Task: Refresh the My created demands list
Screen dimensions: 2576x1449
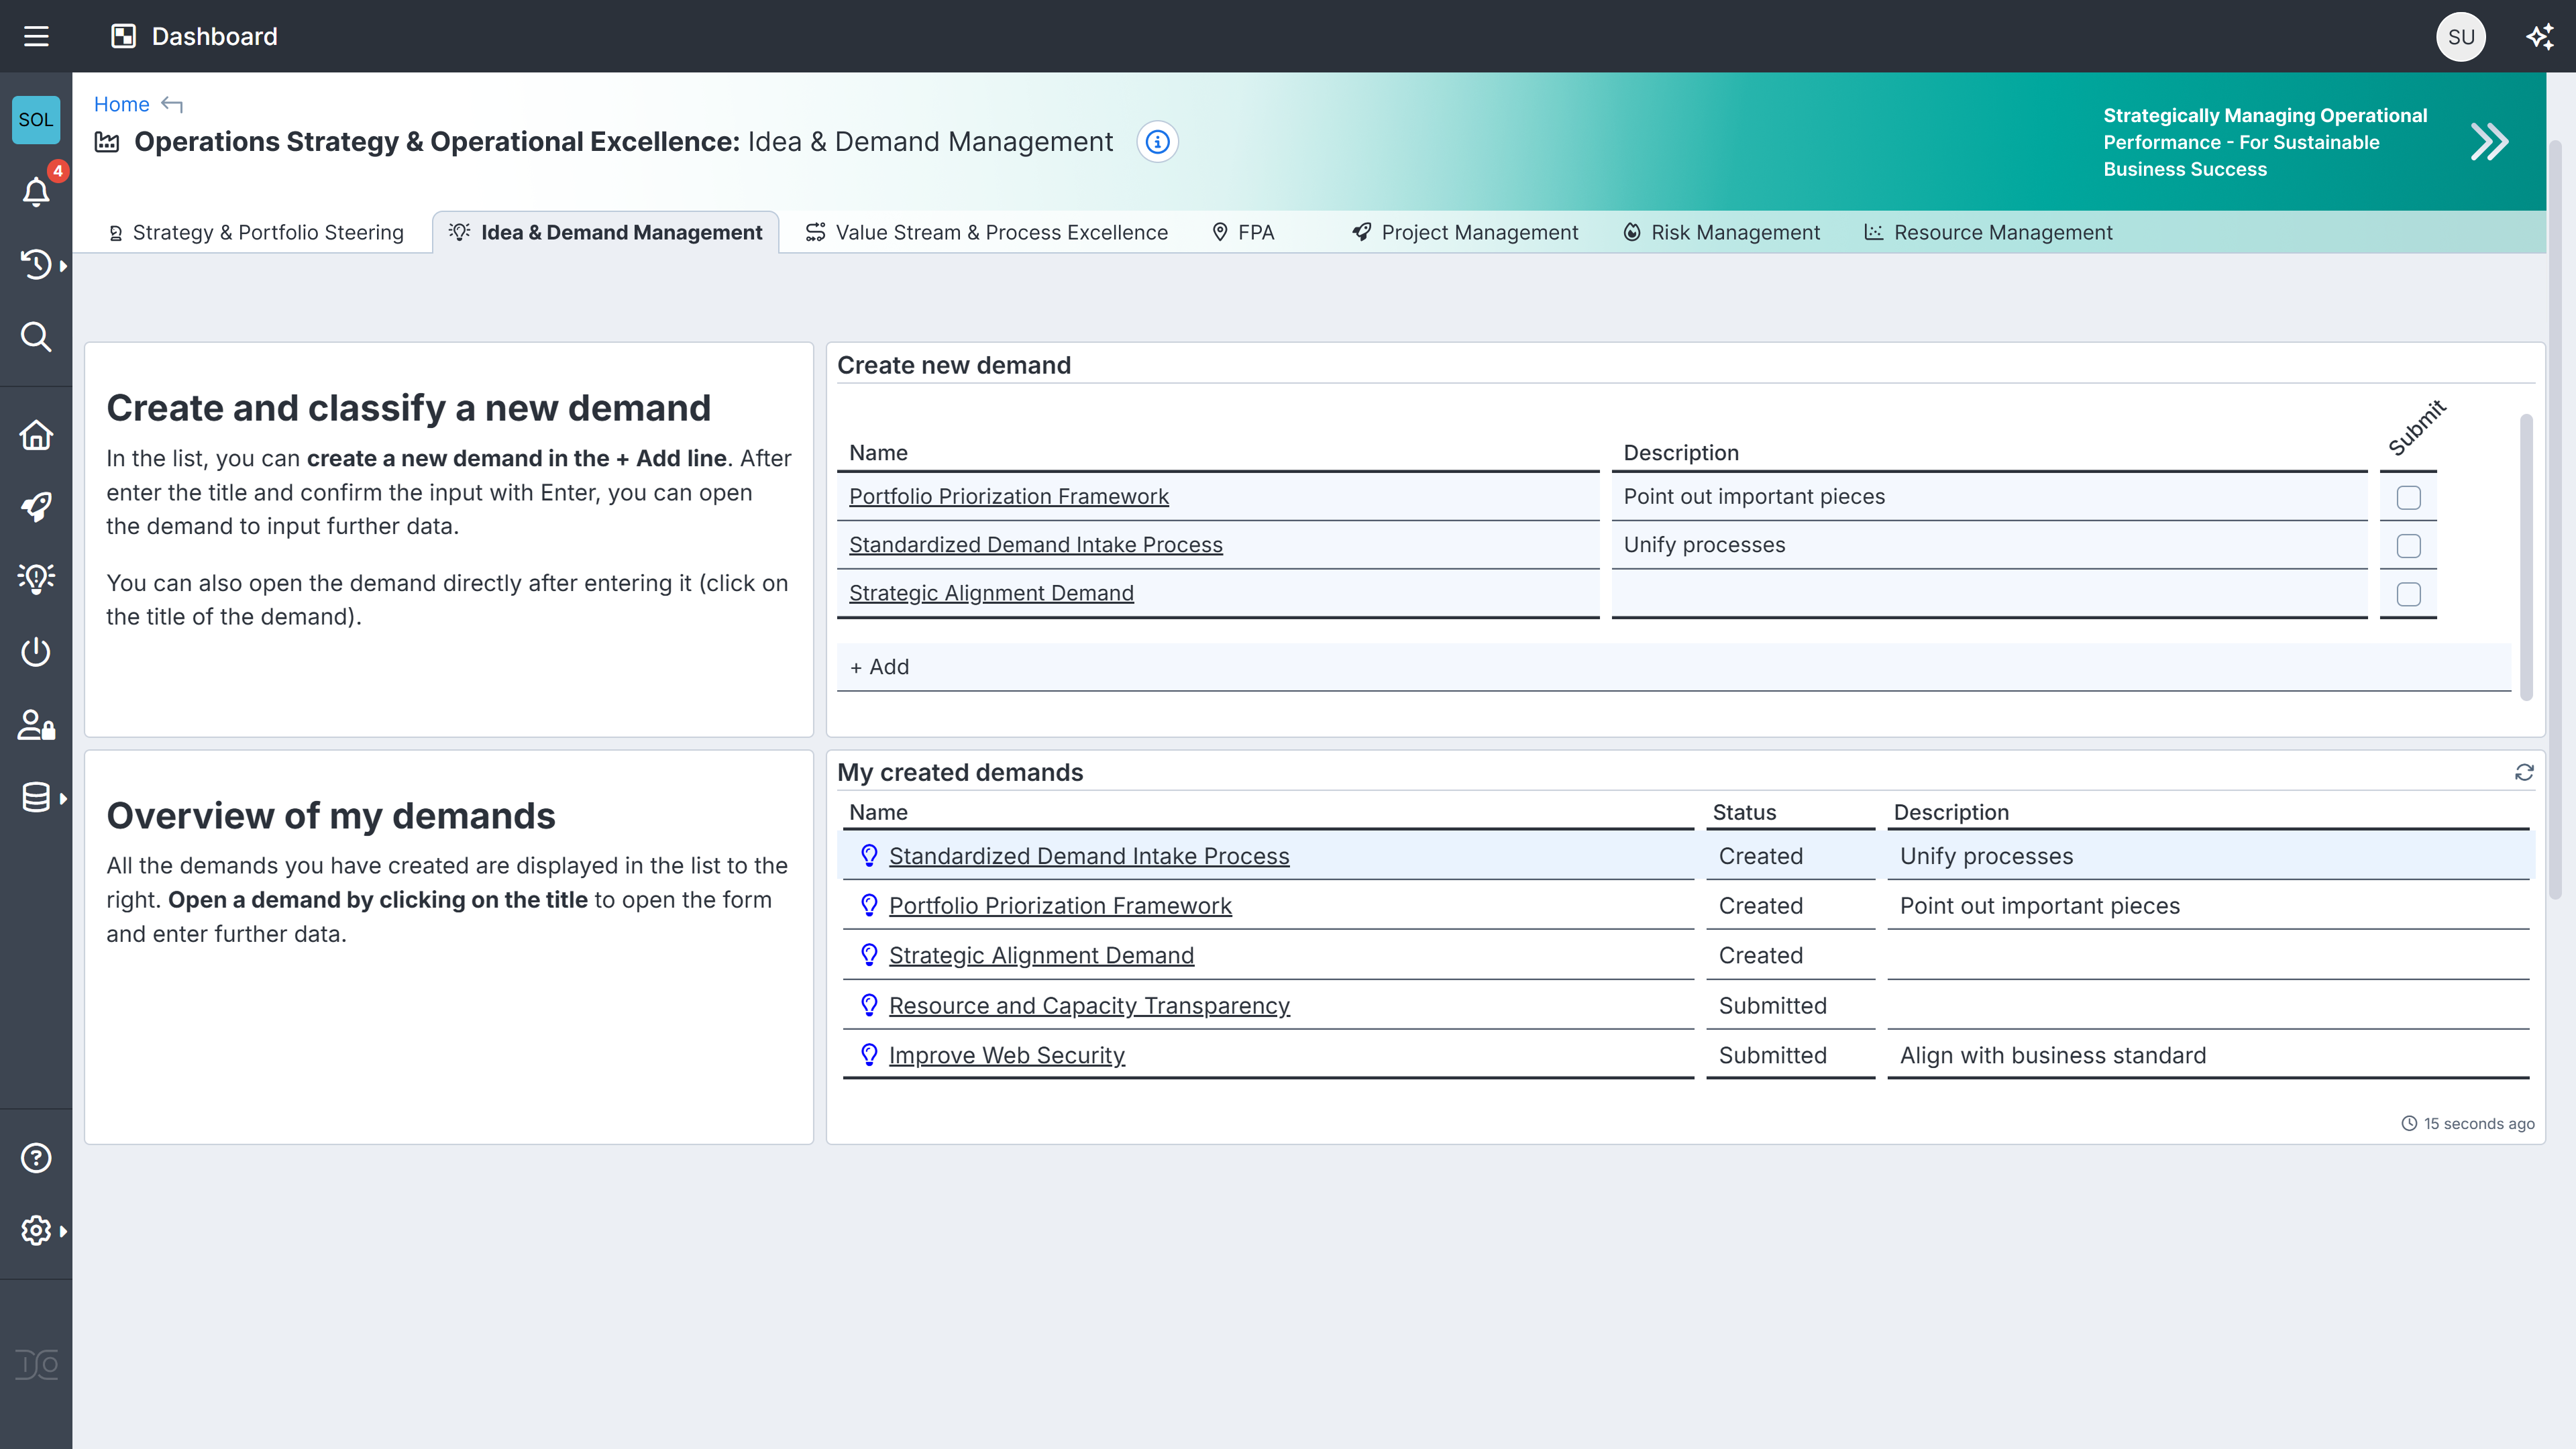Action: coord(2524,772)
